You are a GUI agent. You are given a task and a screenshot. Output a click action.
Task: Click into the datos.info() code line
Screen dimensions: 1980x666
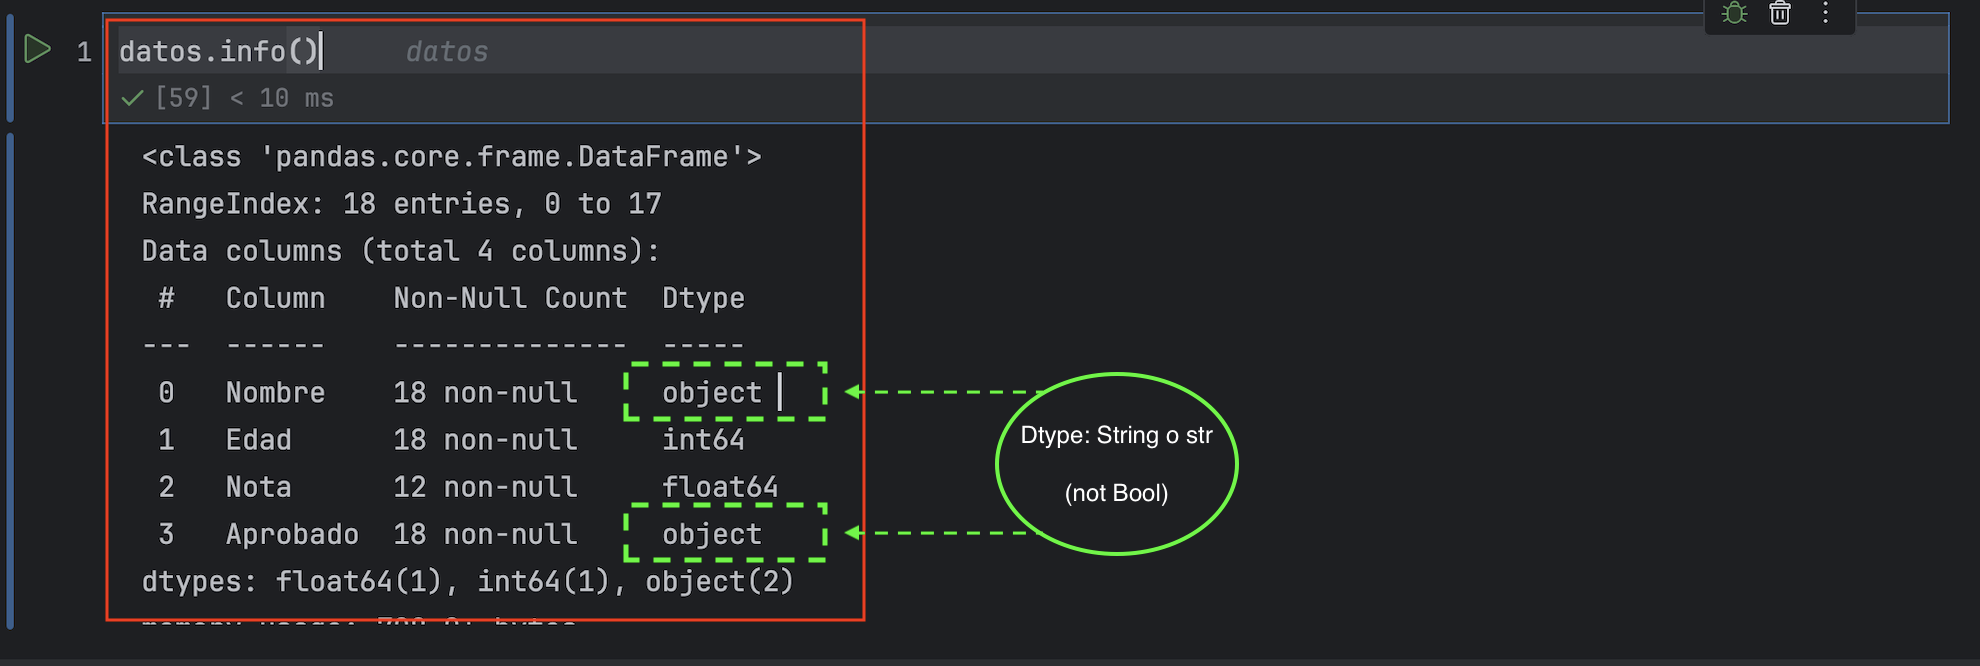pyautogui.click(x=219, y=51)
